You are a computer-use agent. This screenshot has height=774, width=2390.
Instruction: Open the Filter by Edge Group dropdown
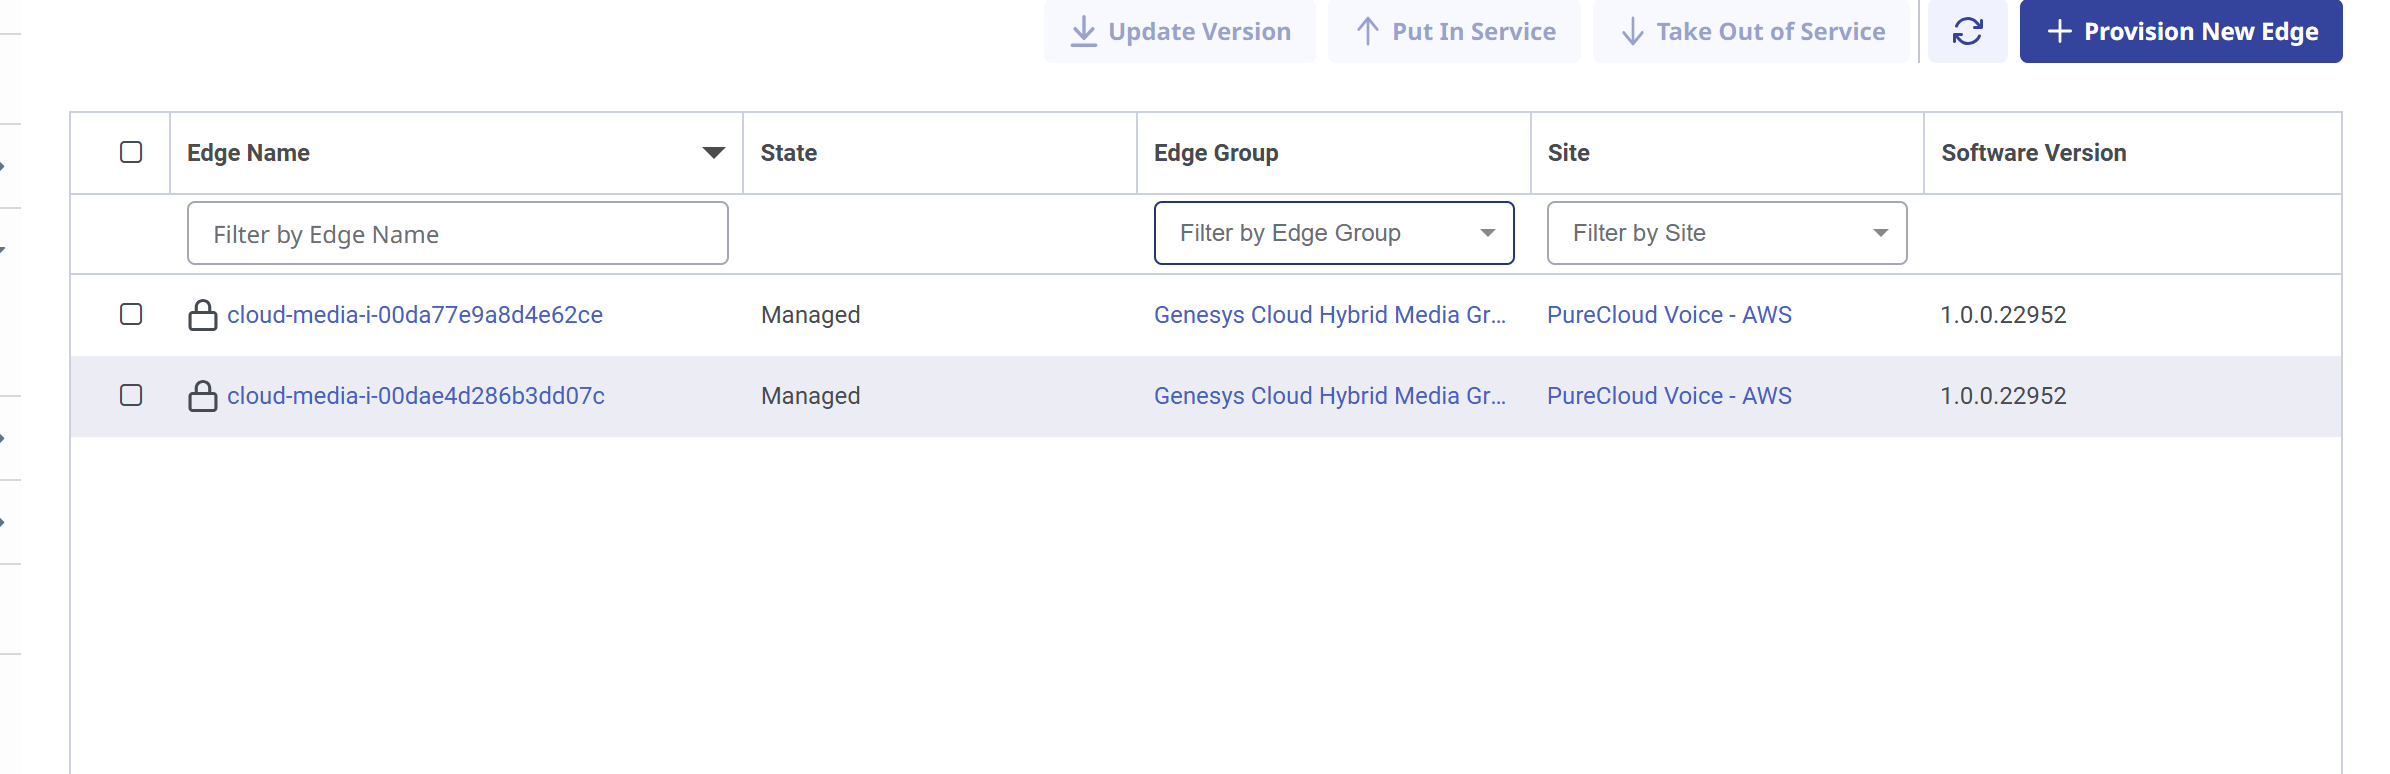(1333, 233)
